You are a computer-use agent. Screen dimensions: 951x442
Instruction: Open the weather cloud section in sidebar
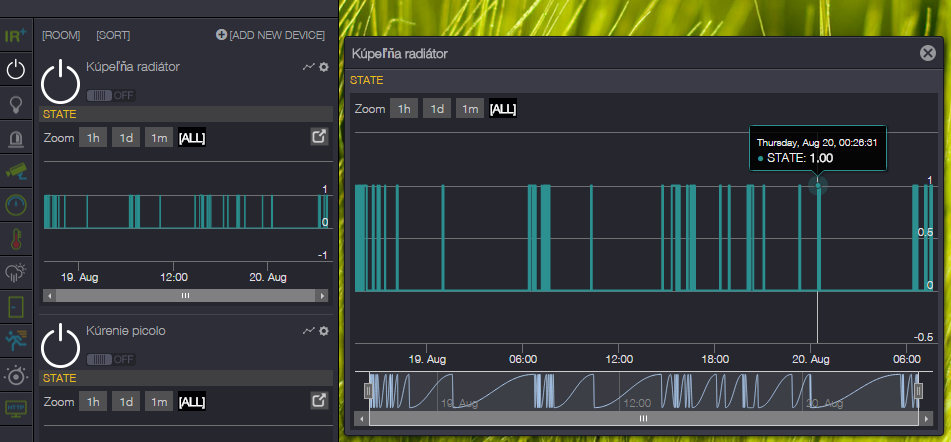pos(16,274)
